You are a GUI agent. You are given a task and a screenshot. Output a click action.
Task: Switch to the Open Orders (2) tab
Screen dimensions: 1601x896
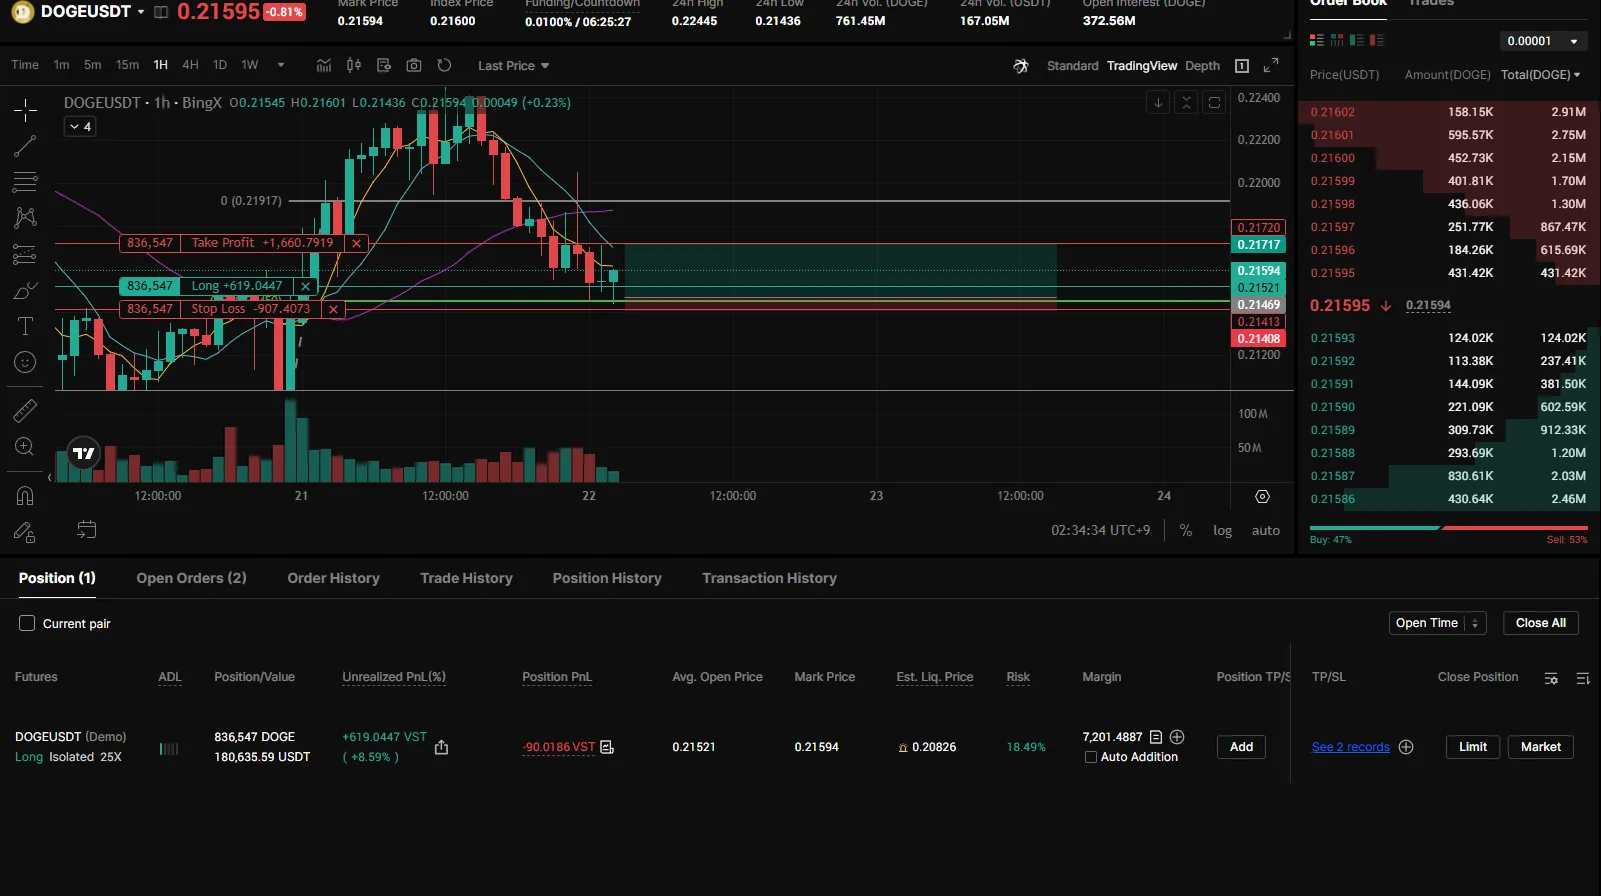(191, 578)
